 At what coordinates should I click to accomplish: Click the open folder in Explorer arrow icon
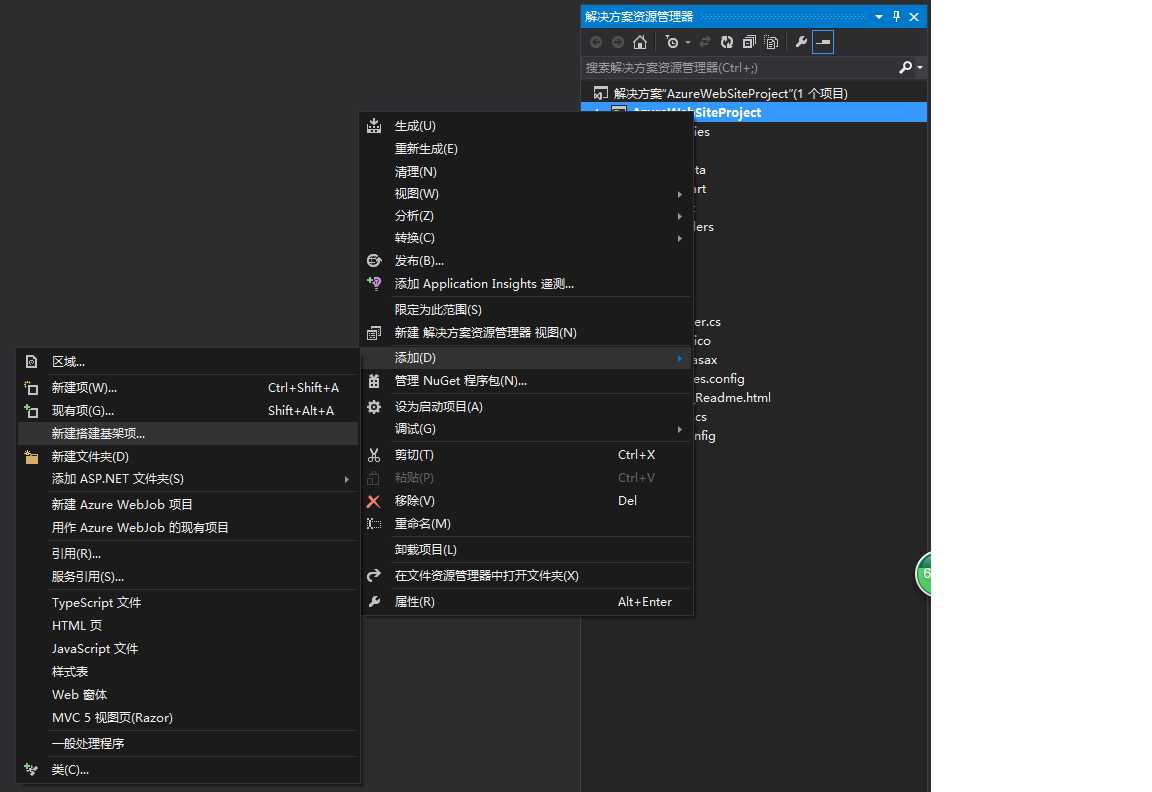click(374, 575)
